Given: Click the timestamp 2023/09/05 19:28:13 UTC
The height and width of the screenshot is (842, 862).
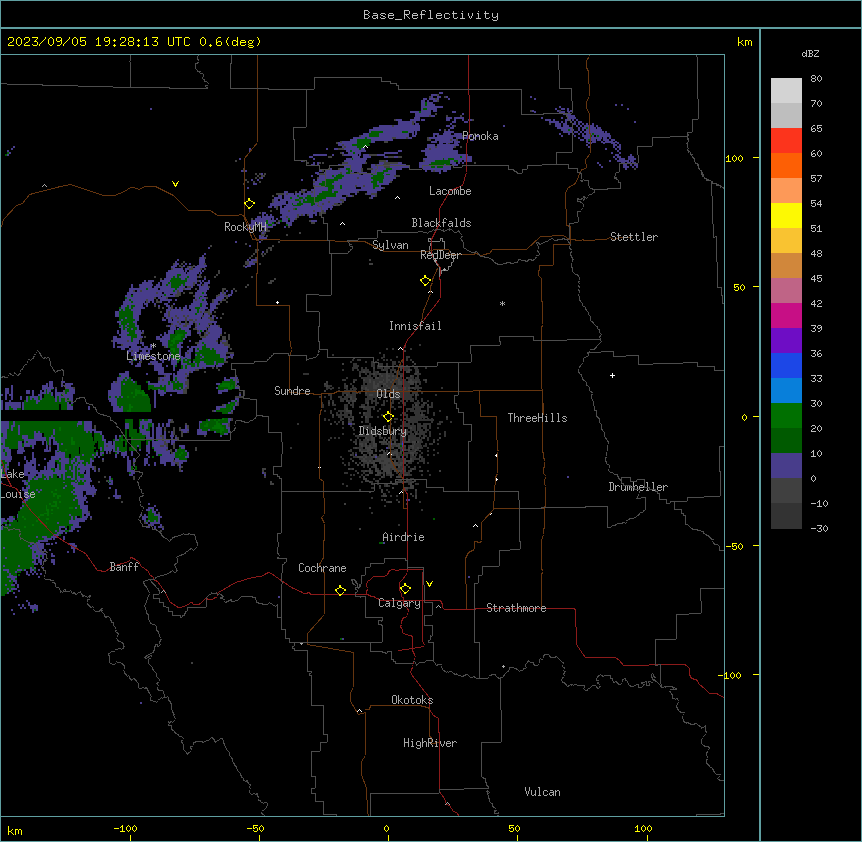Looking at the screenshot, I should tap(98, 42).
